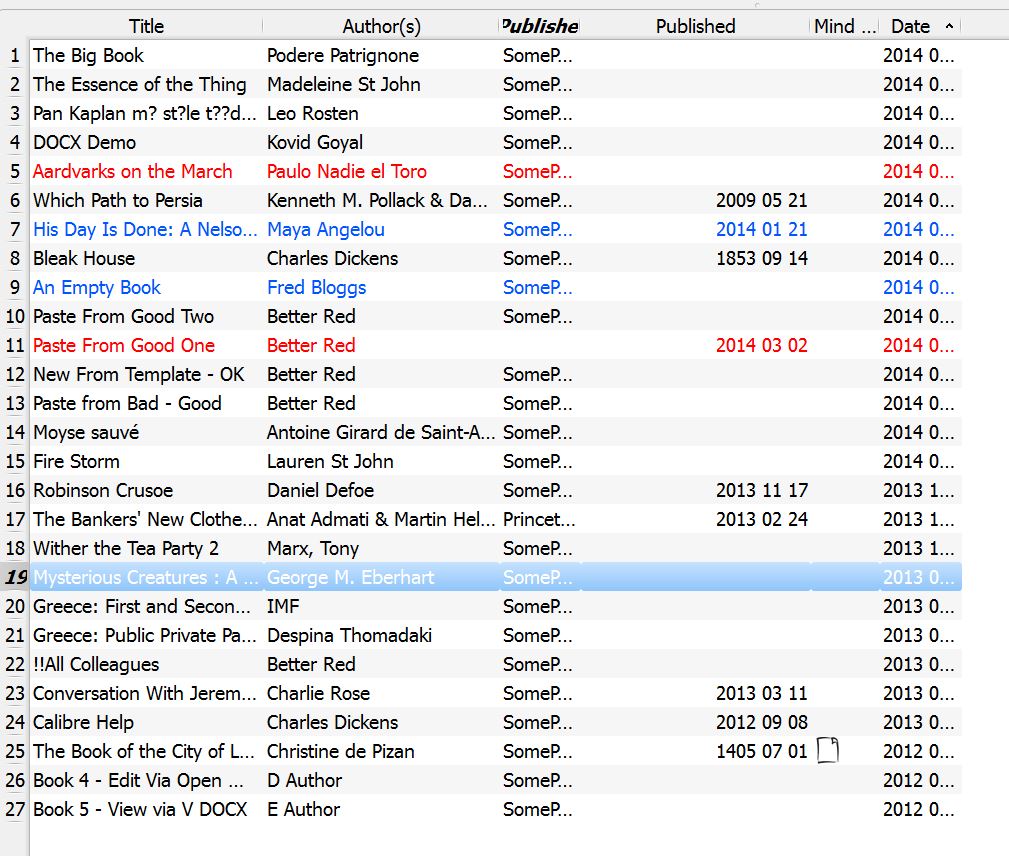Select 'Calibre Help' by Charles Dickens
This screenshot has width=1009, height=856.
(83, 722)
